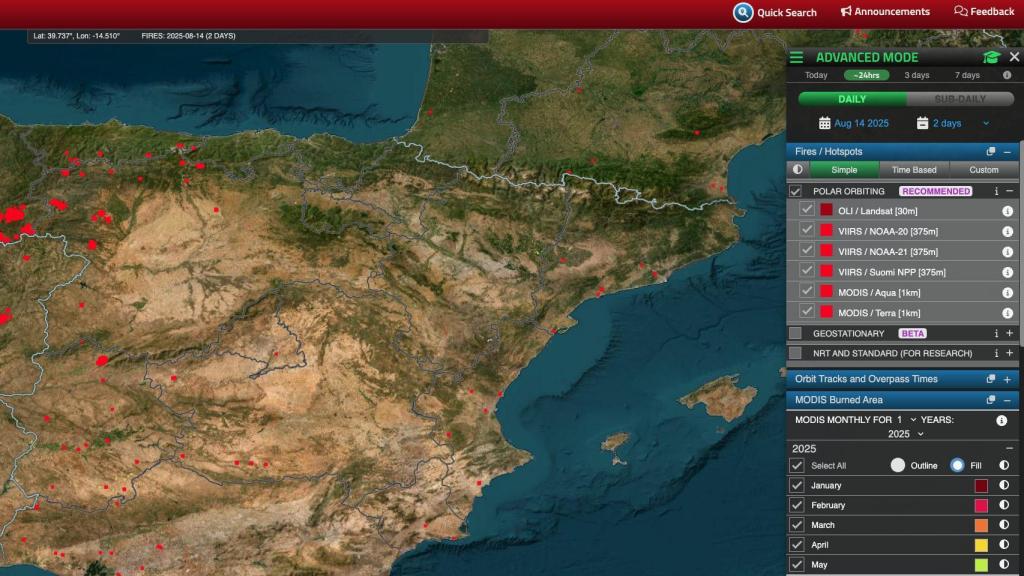Enable the GEOSTATIONARY layer checkbox

(796, 333)
